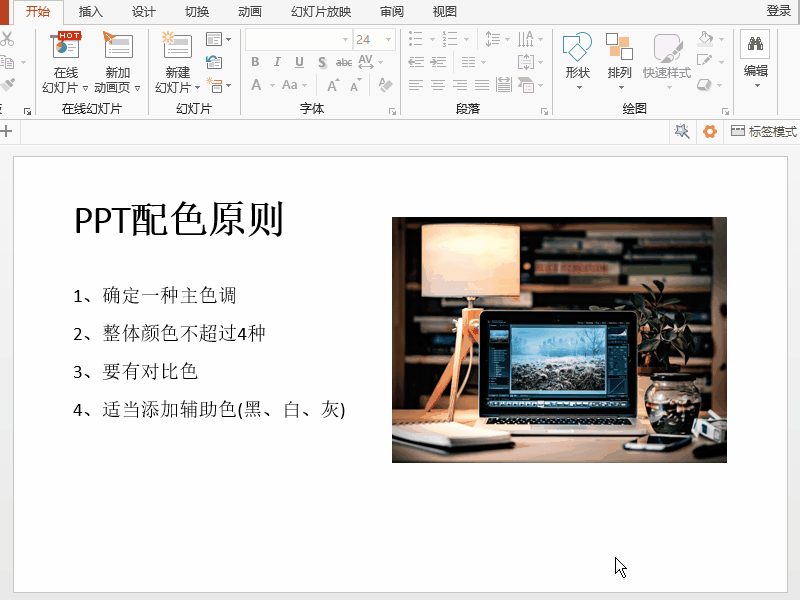Image resolution: width=800 pixels, height=600 pixels.
Task: Toggle Underline formatting
Action: click(x=299, y=62)
